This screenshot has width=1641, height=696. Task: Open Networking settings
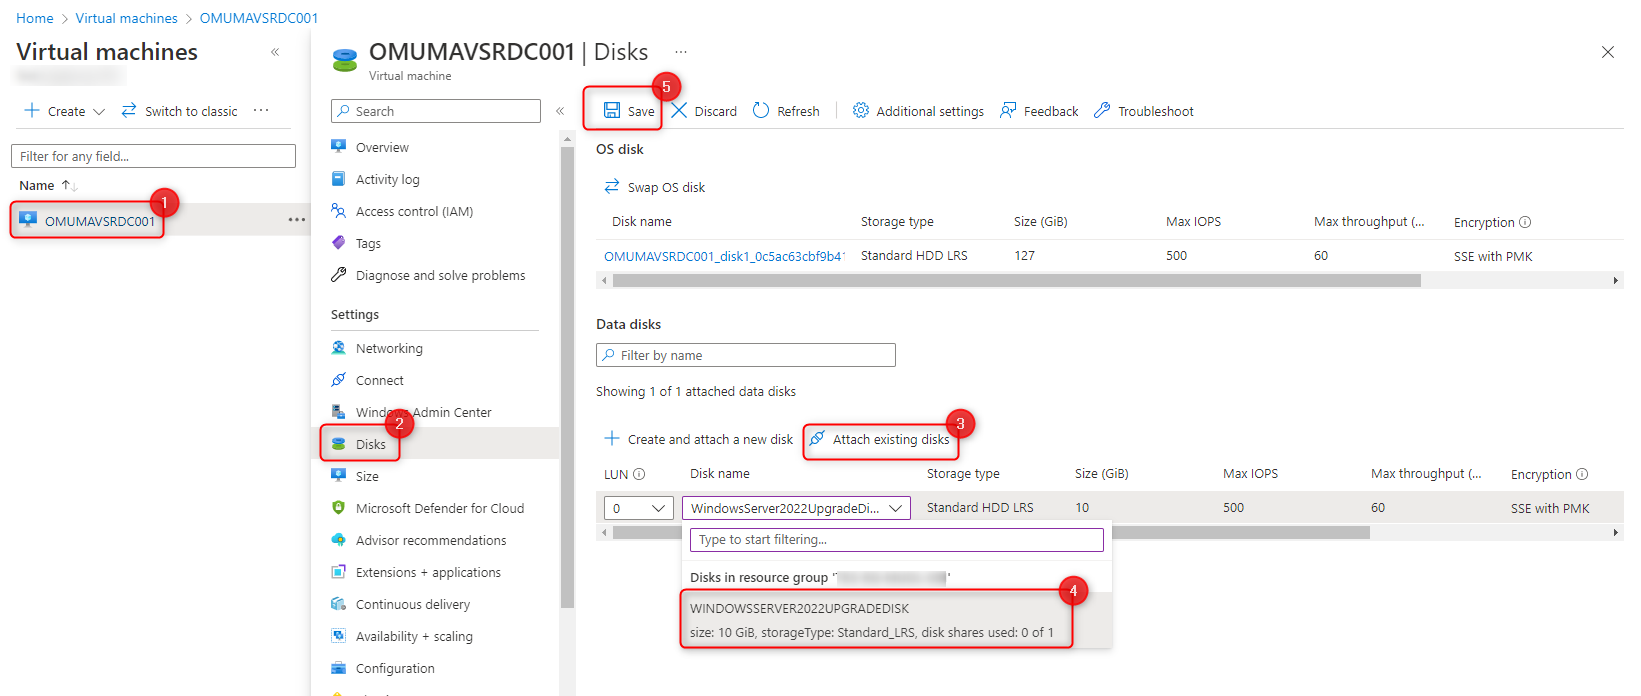[x=389, y=348]
